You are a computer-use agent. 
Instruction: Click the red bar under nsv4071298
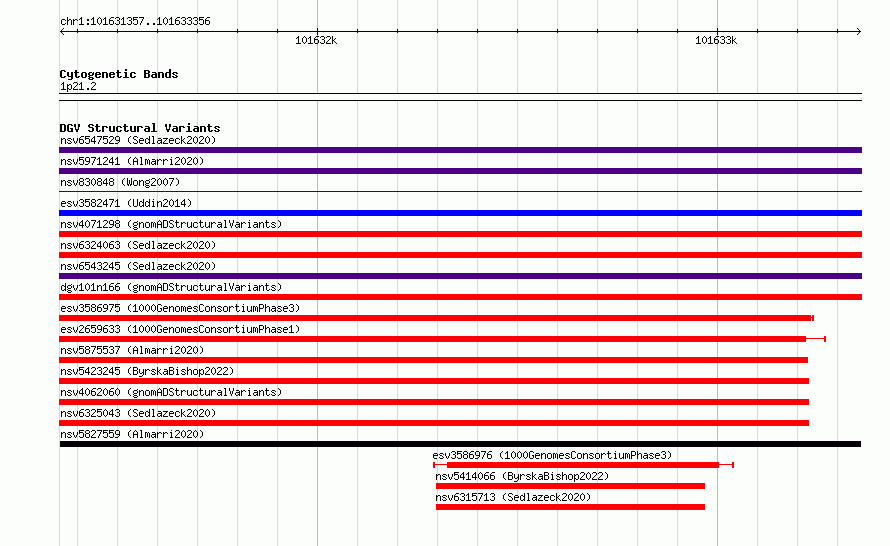coord(460,234)
